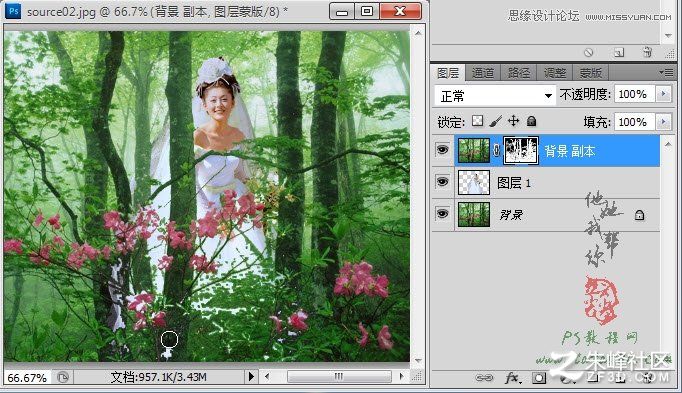Click the link layers chain icon

coord(484,378)
